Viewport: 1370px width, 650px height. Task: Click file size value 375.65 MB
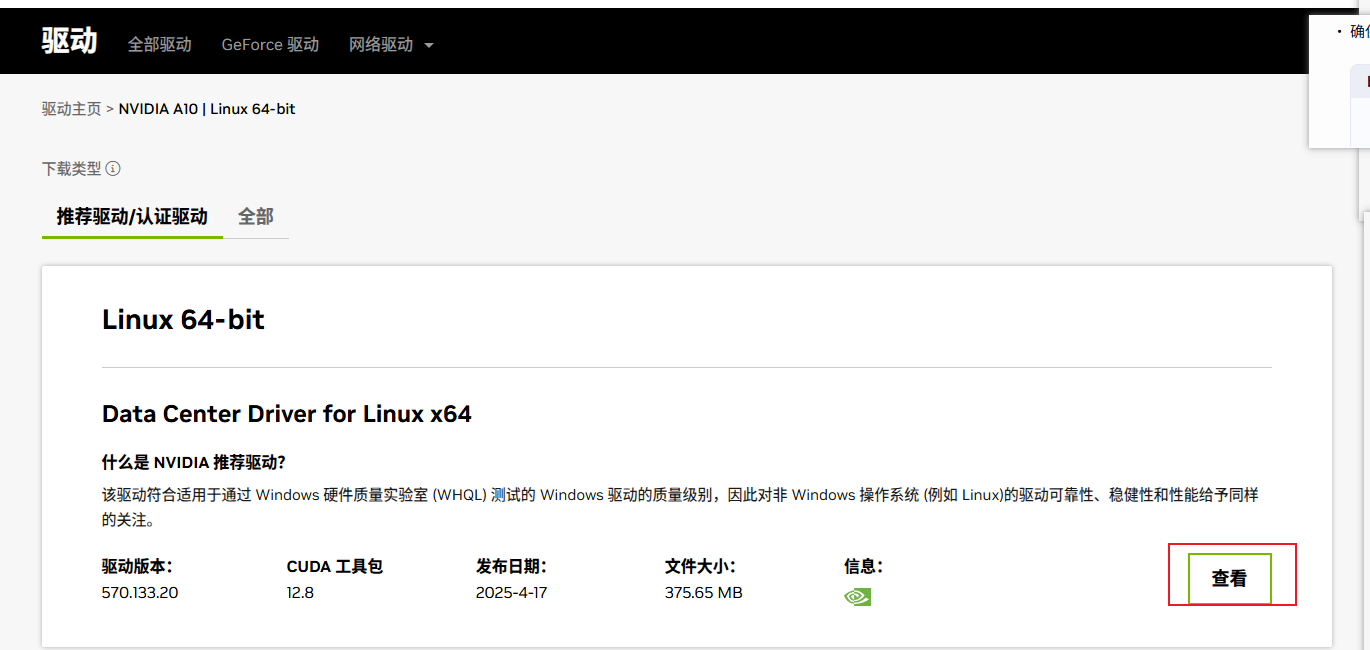704,592
